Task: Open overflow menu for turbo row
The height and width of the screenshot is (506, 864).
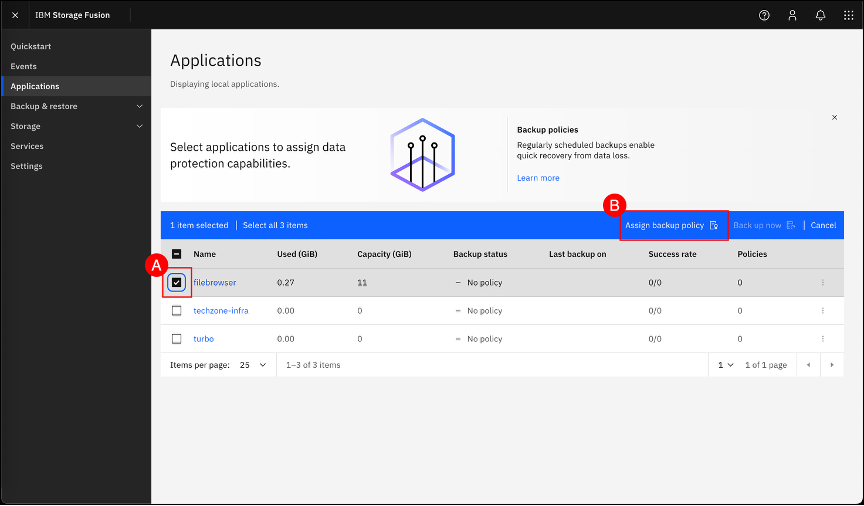Action: [822, 339]
